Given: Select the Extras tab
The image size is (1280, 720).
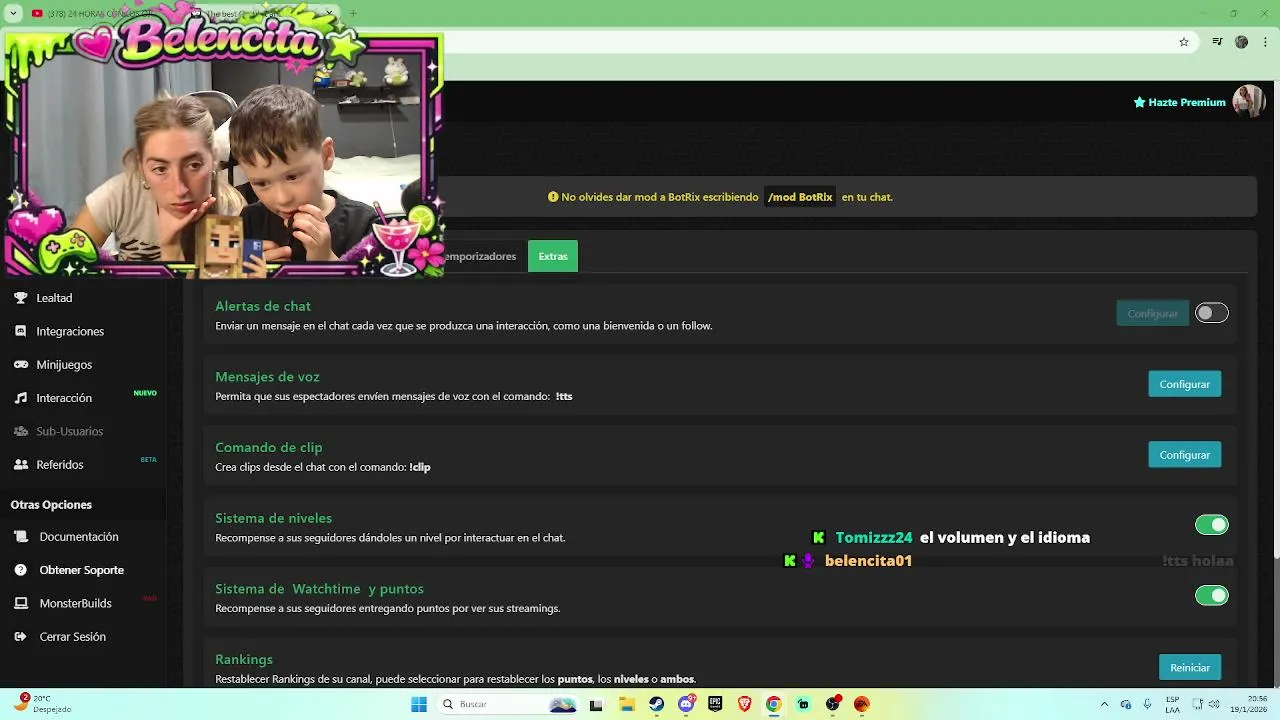Looking at the screenshot, I should click(553, 256).
